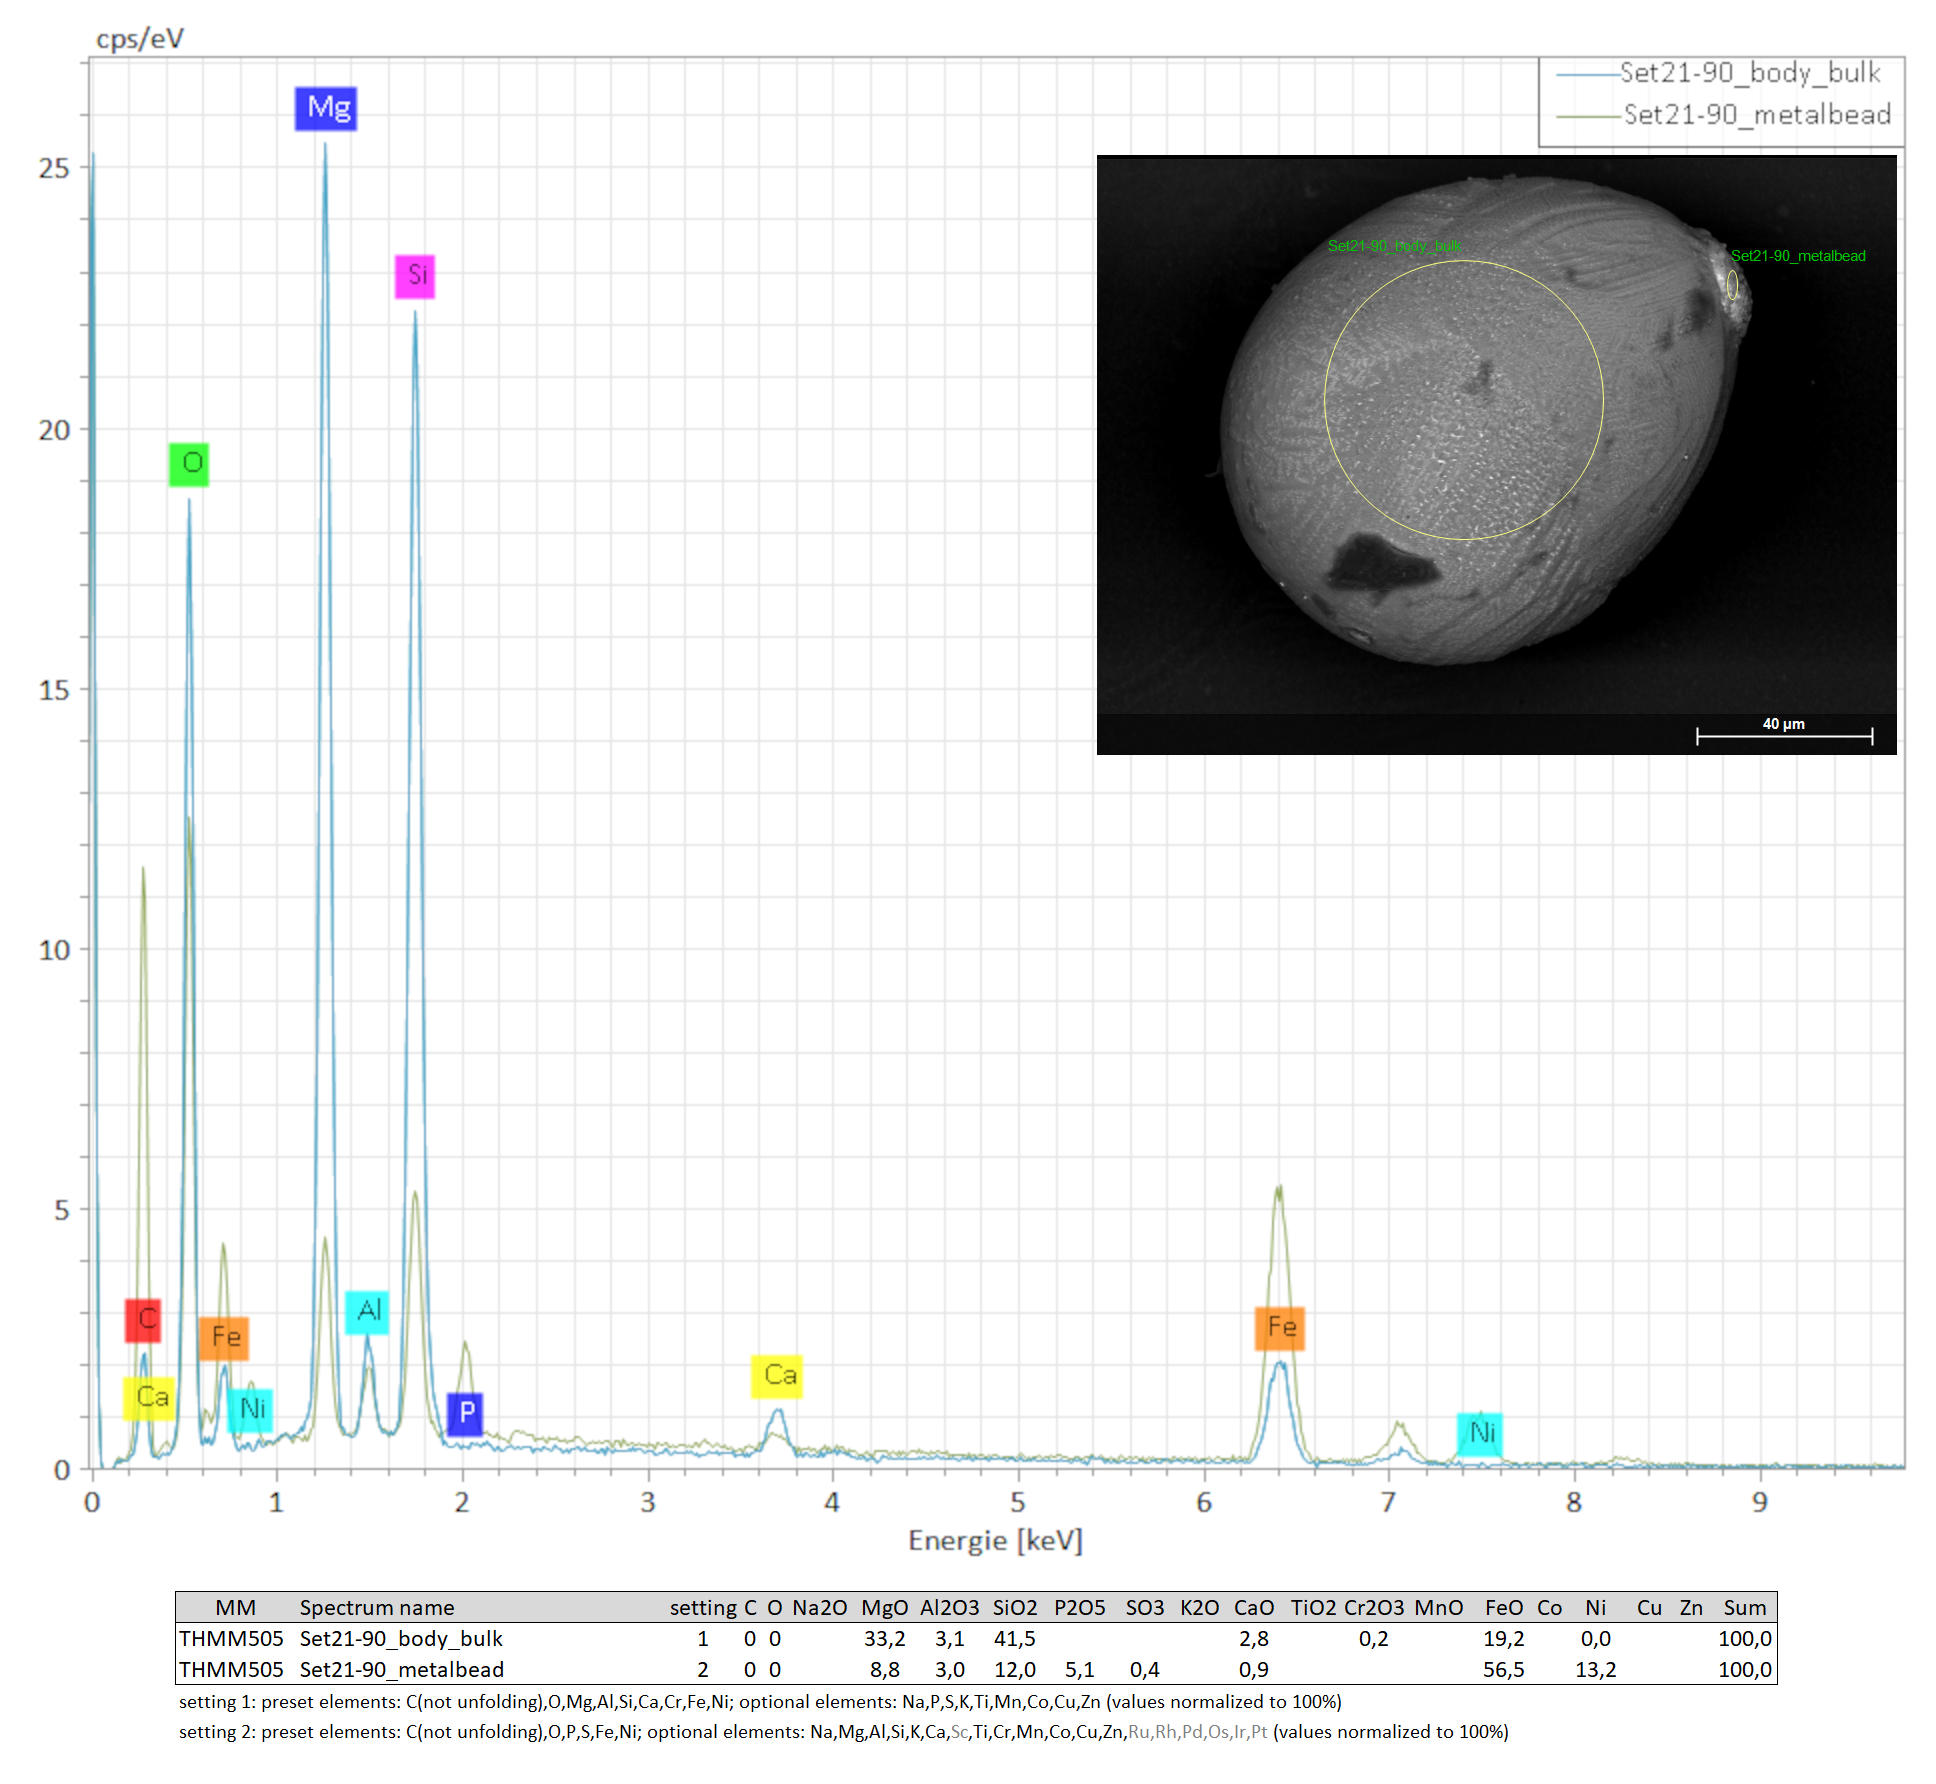
Task: Click the FeO column header in table
Action: pos(1503,1607)
